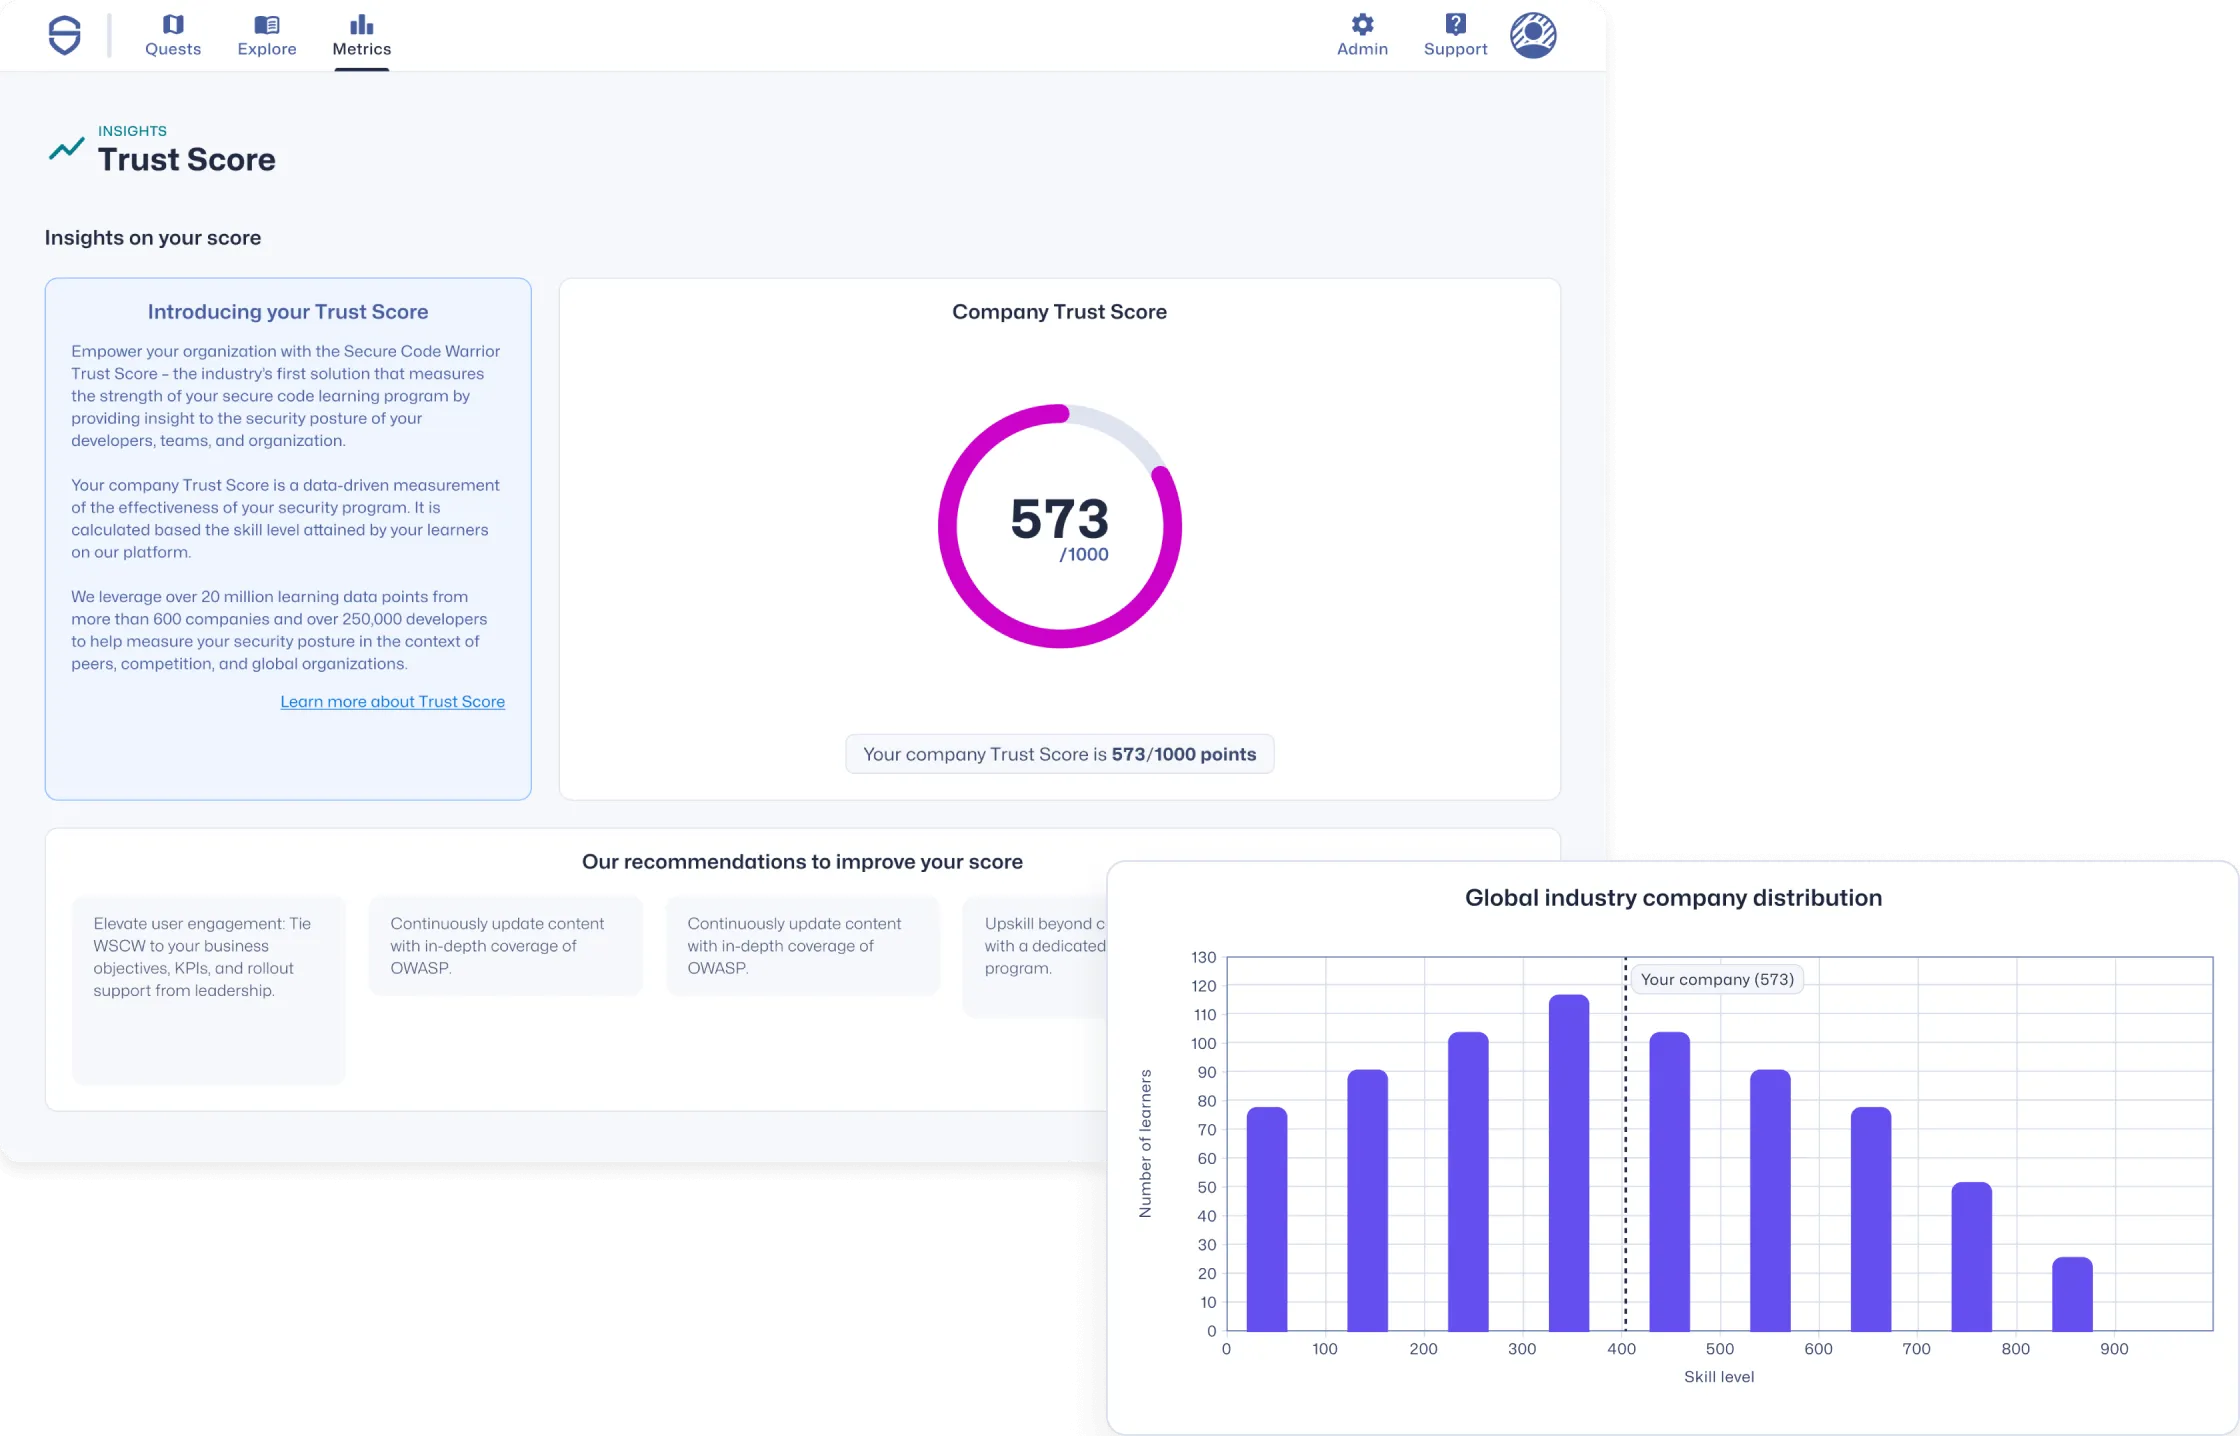The height and width of the screenshot is (1436, 2240).
Task: Select the Upskill beyond recommendation card
Action: click(1035, 955)
